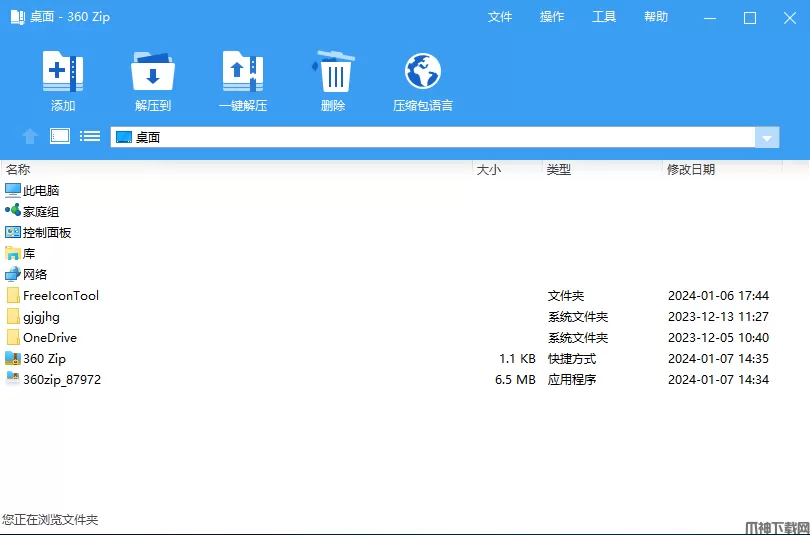Open 压缩包语言 globe icon
Viewport: 810px width, 535px height.
click(423, 71)
